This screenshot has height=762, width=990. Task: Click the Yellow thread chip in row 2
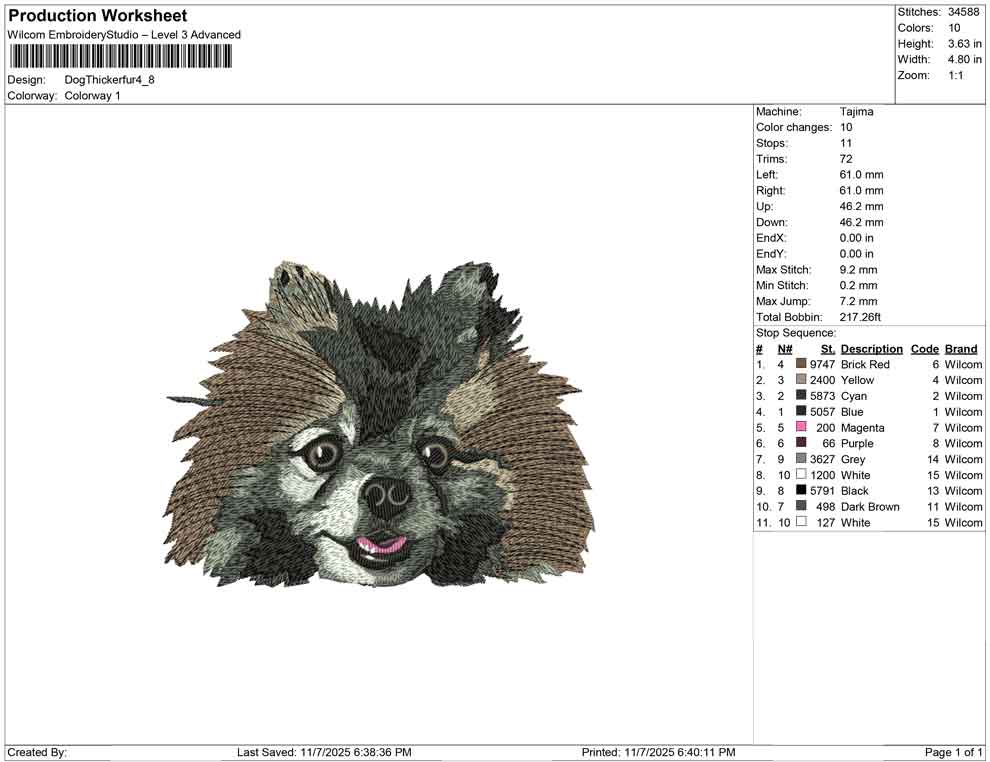click(x=800, y=380)
